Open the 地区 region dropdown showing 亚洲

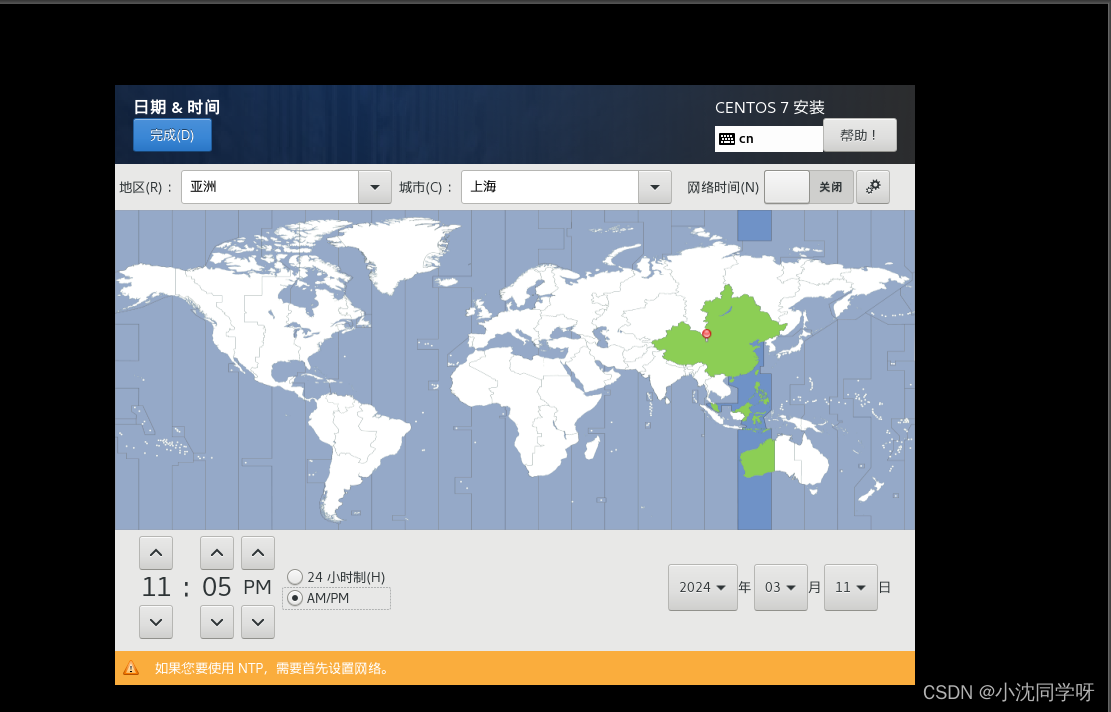(286, 187)
